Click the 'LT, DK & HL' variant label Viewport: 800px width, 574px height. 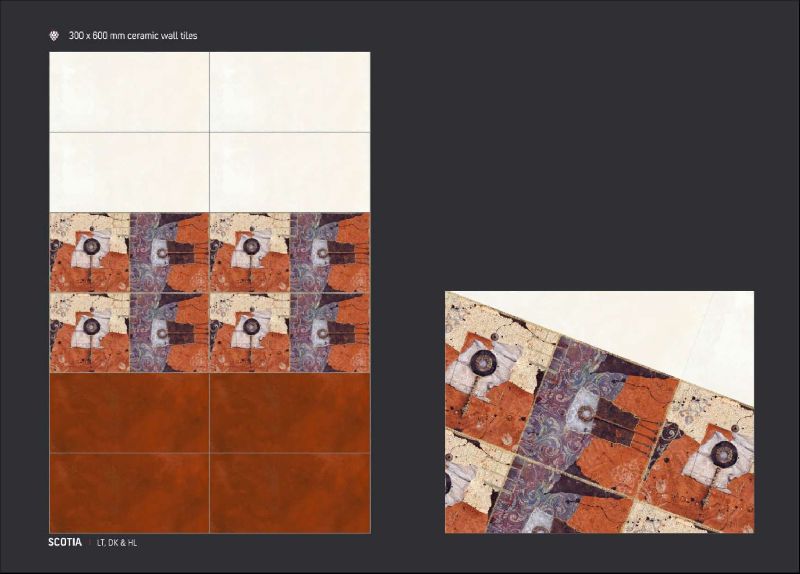(x=117, y=542)
